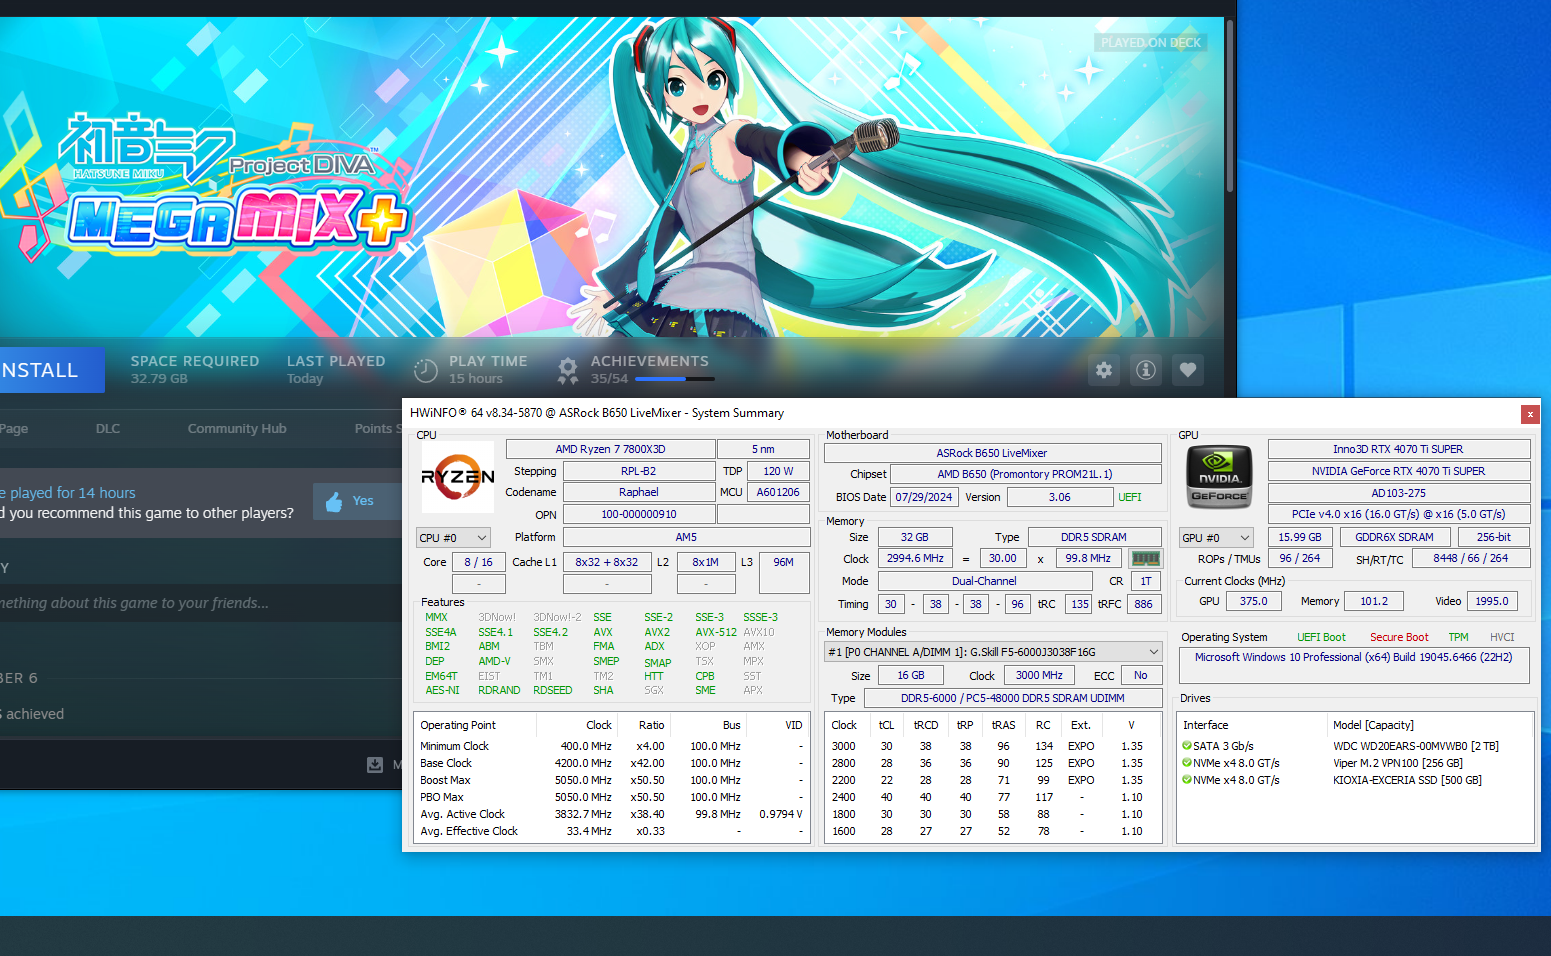The image size is (1551, 956).
Task: Click the Inno3D RTX 4070 Ti SUPER field
Action: (1398, 449)
